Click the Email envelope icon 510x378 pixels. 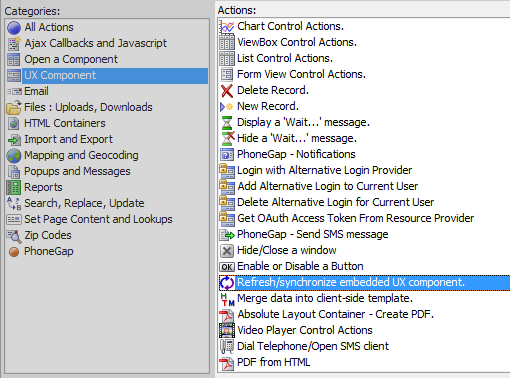14,91
